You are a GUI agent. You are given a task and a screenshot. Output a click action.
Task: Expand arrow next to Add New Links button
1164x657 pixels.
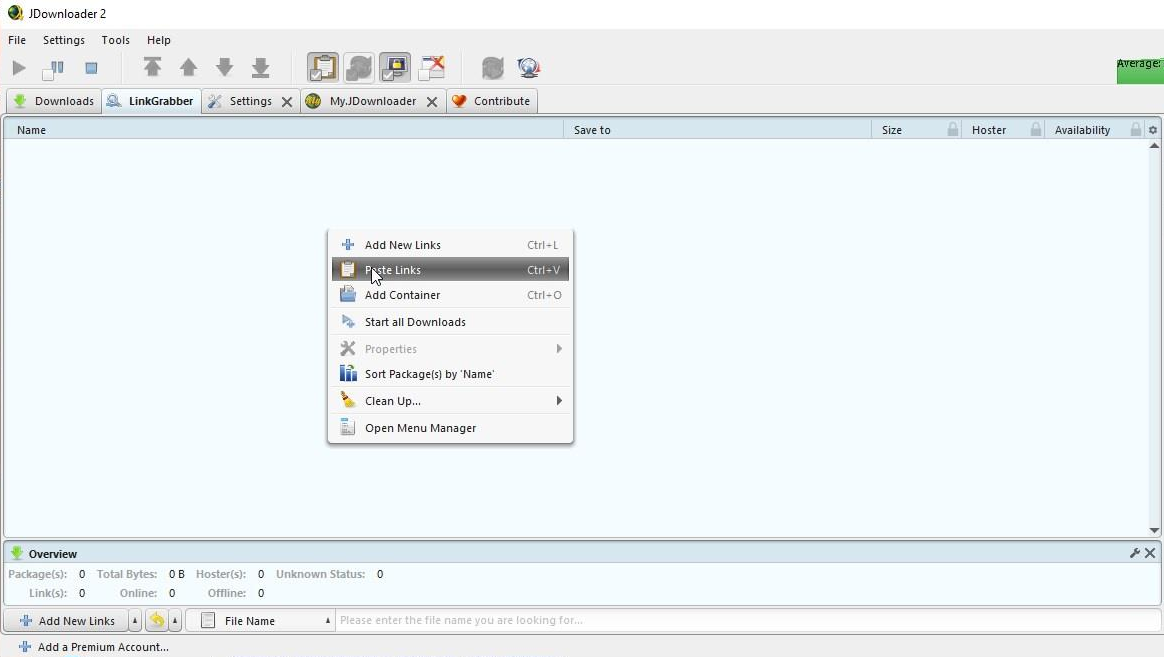tap(134, 621)
